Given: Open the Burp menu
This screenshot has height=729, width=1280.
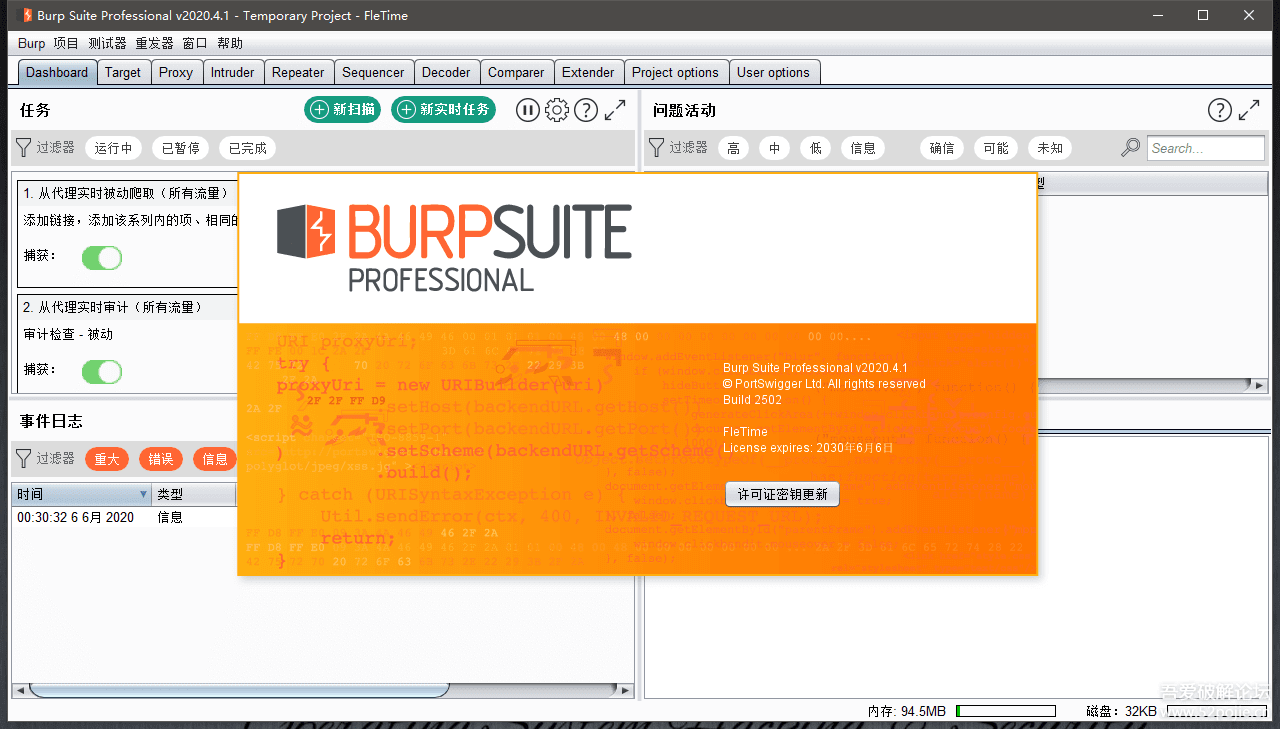Looking at the screenshot, I should click(x=32, y=43).
